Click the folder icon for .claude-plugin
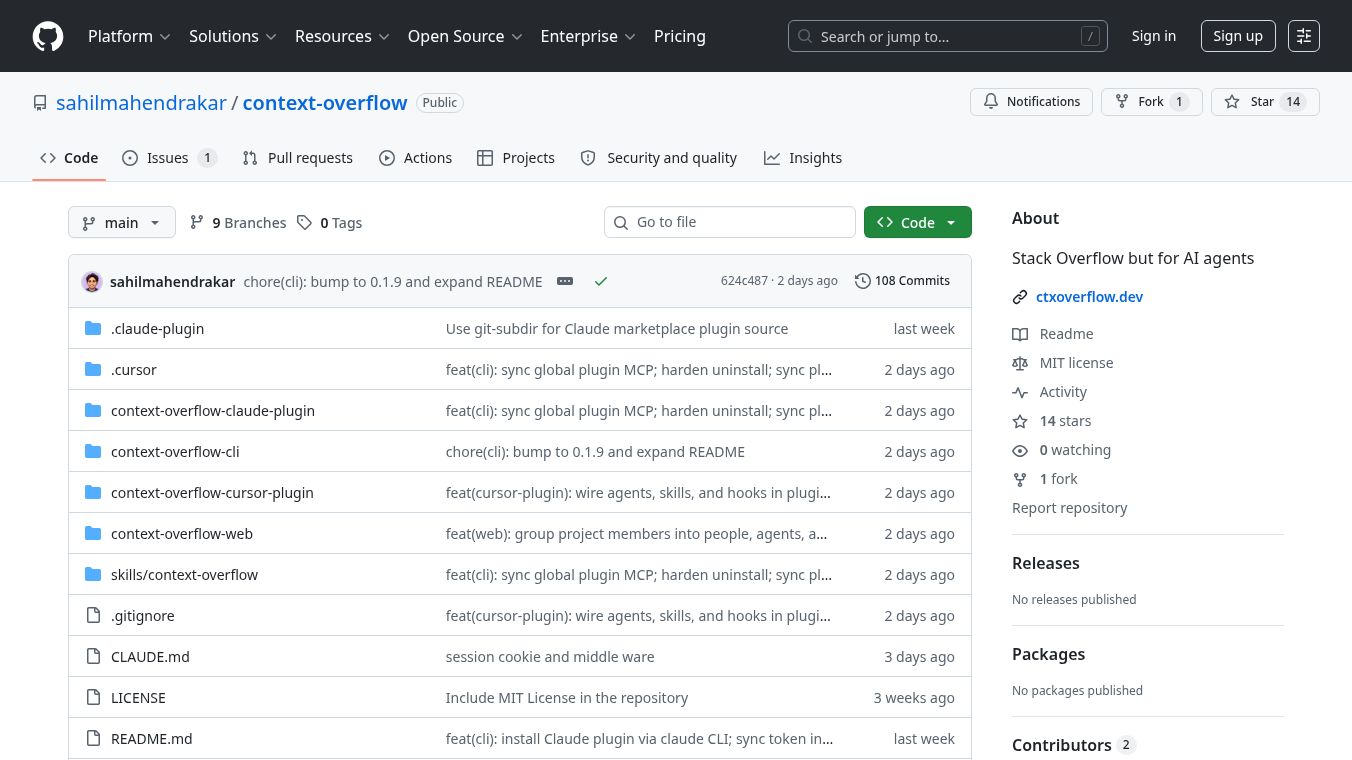Viewport: 1352px width, 760px height. click(x=93, y=328)
